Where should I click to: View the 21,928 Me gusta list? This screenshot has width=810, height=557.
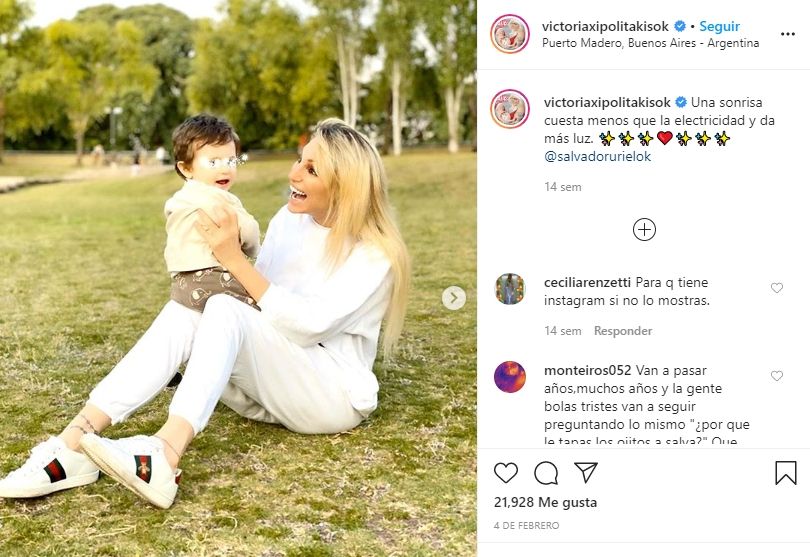[x=545, y=502]
